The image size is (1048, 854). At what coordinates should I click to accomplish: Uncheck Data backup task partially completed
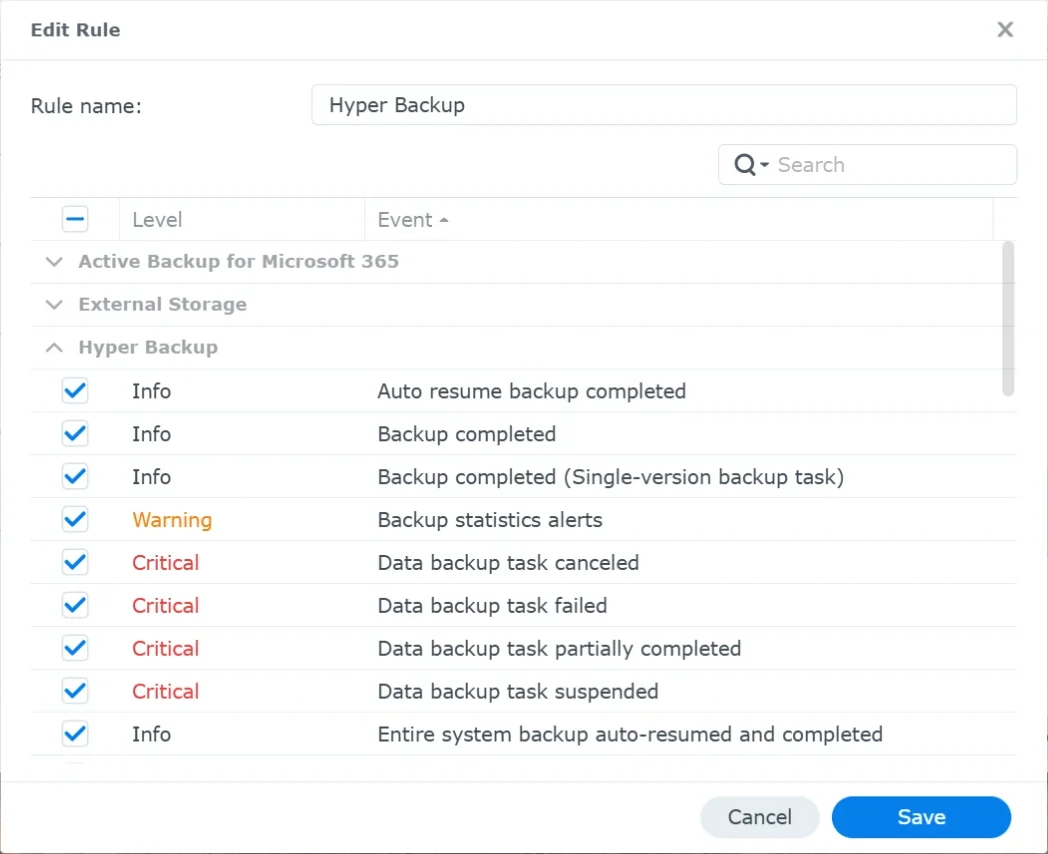(x=75, y=648)
